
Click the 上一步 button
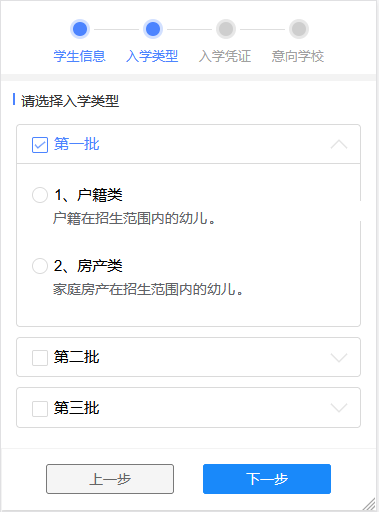point(110,479)
